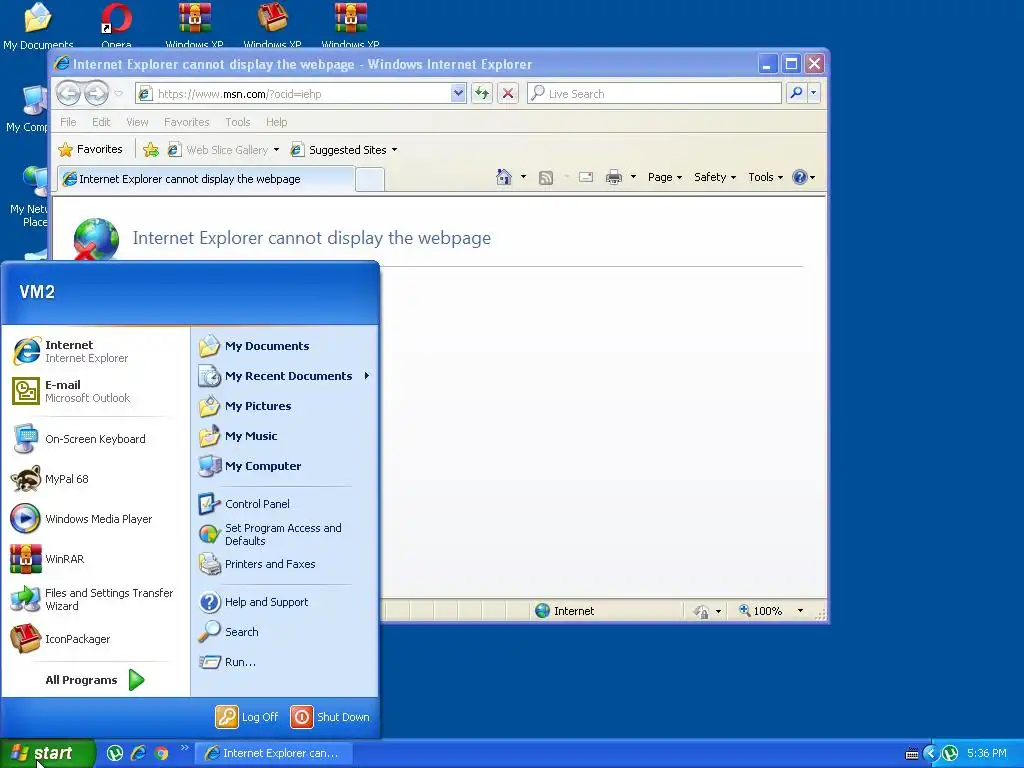Open Favorites center star button

(91, 150)
